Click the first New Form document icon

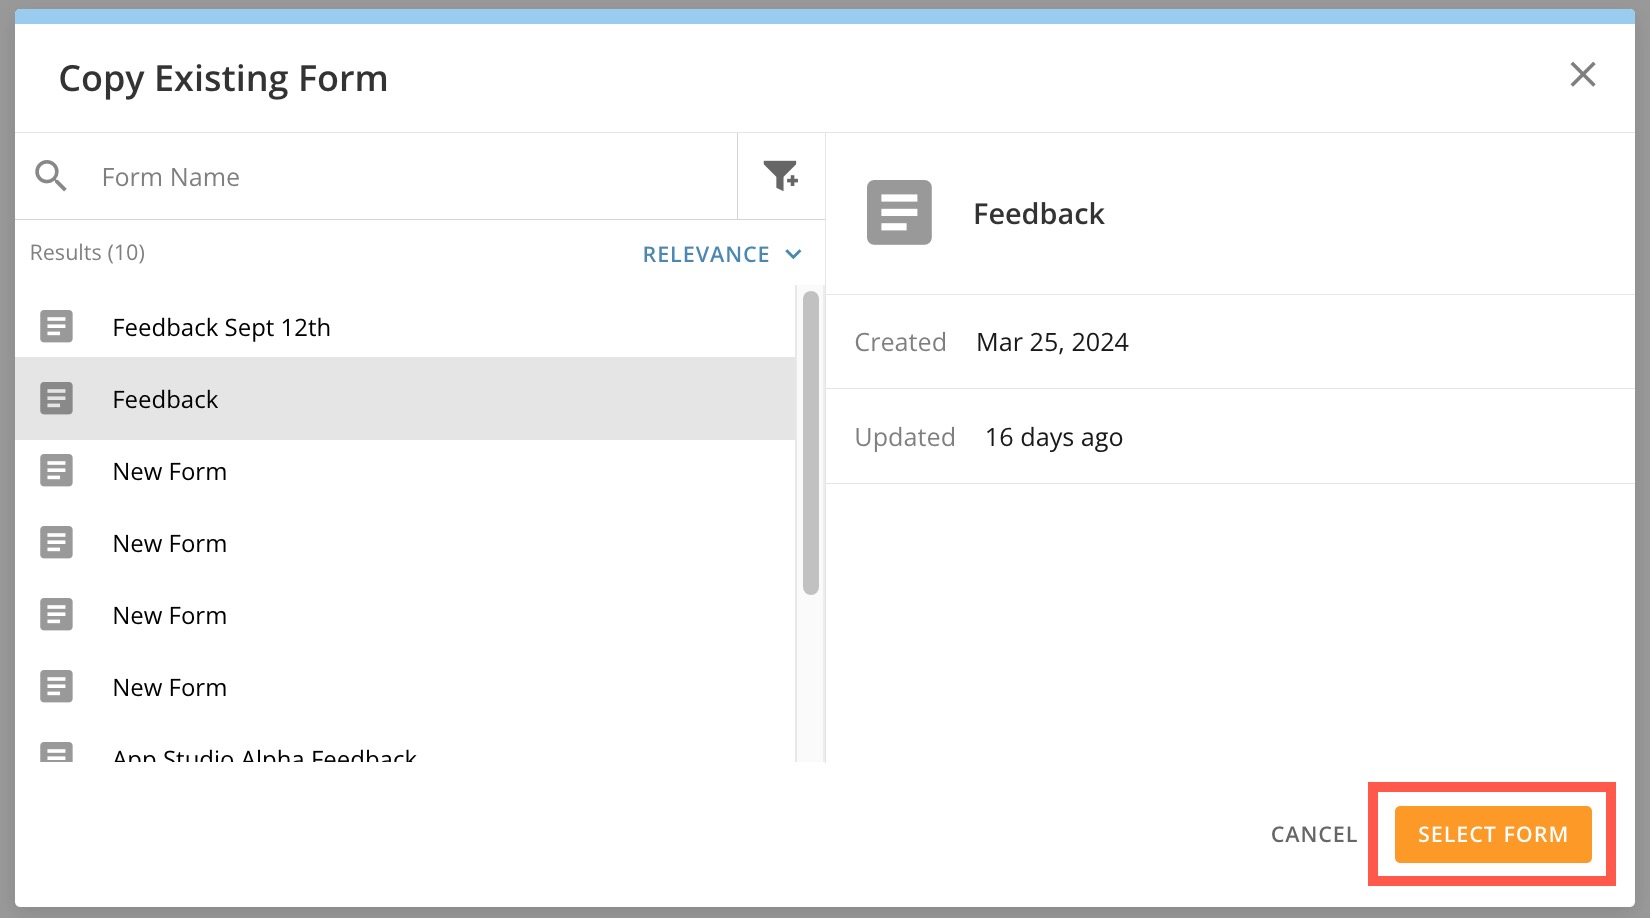56,471
